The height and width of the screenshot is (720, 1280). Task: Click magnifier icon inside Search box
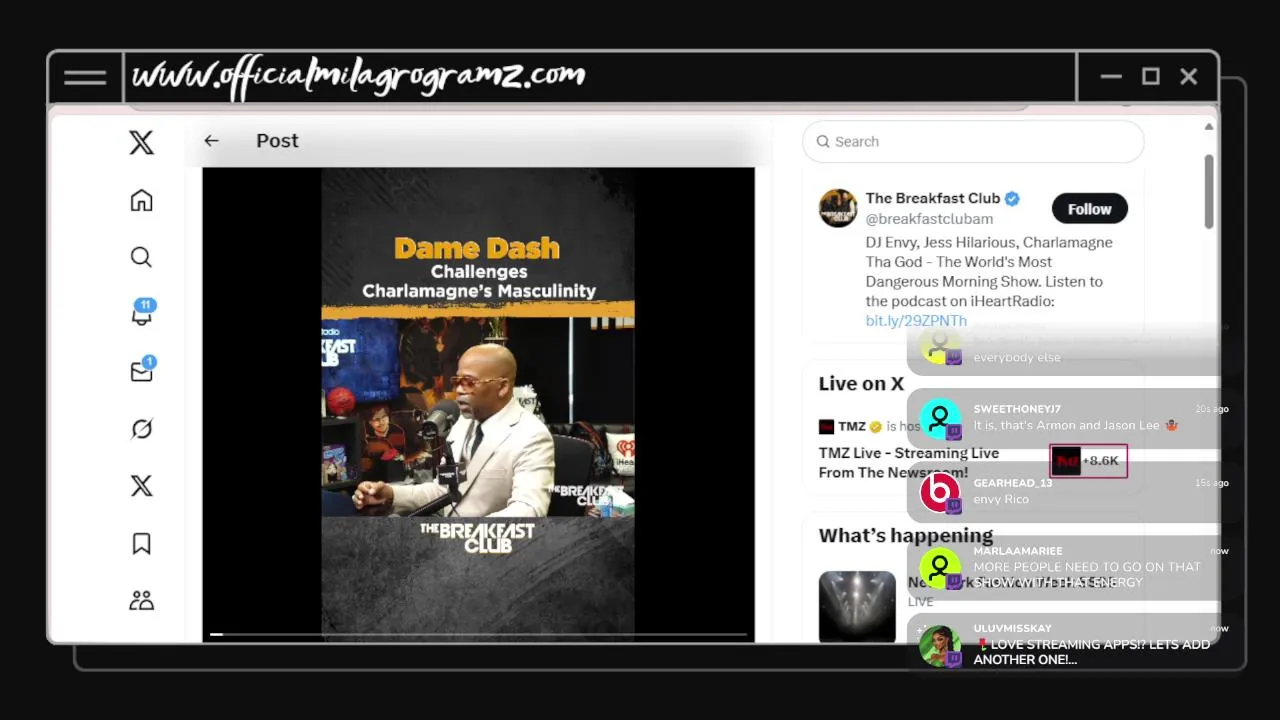click(823, 142)
